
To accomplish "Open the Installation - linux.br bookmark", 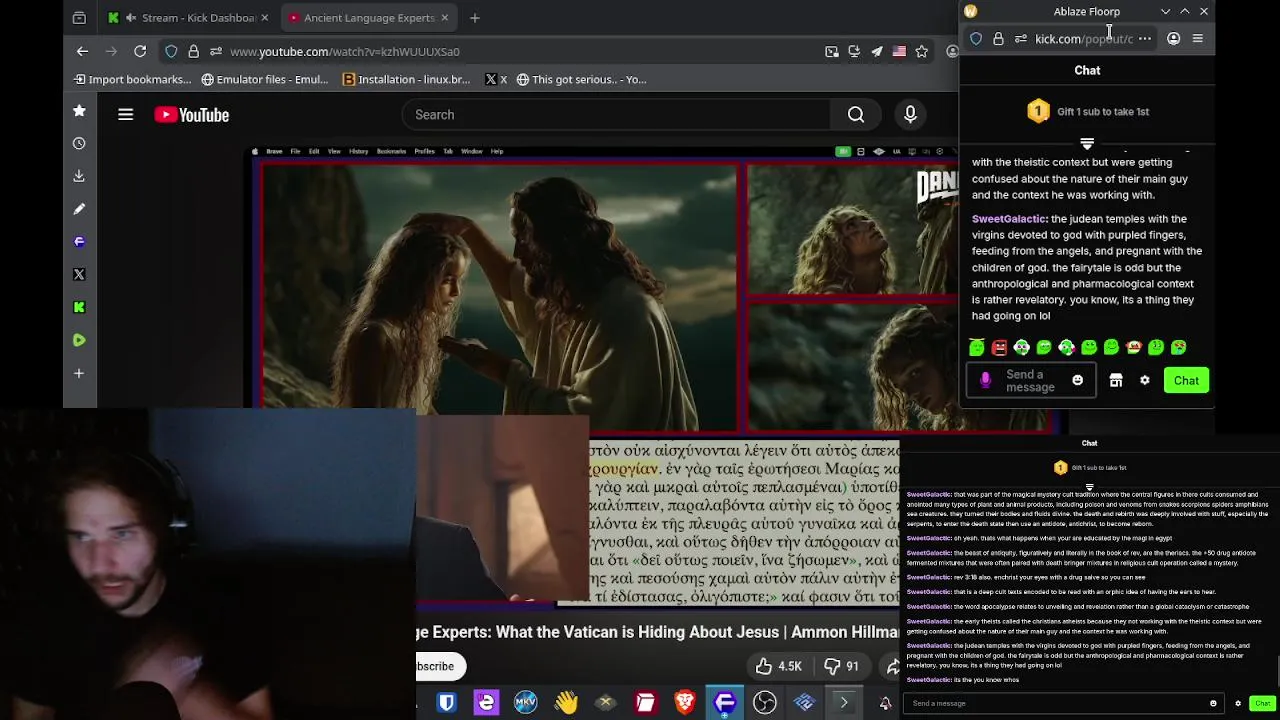I will point(406,79).
